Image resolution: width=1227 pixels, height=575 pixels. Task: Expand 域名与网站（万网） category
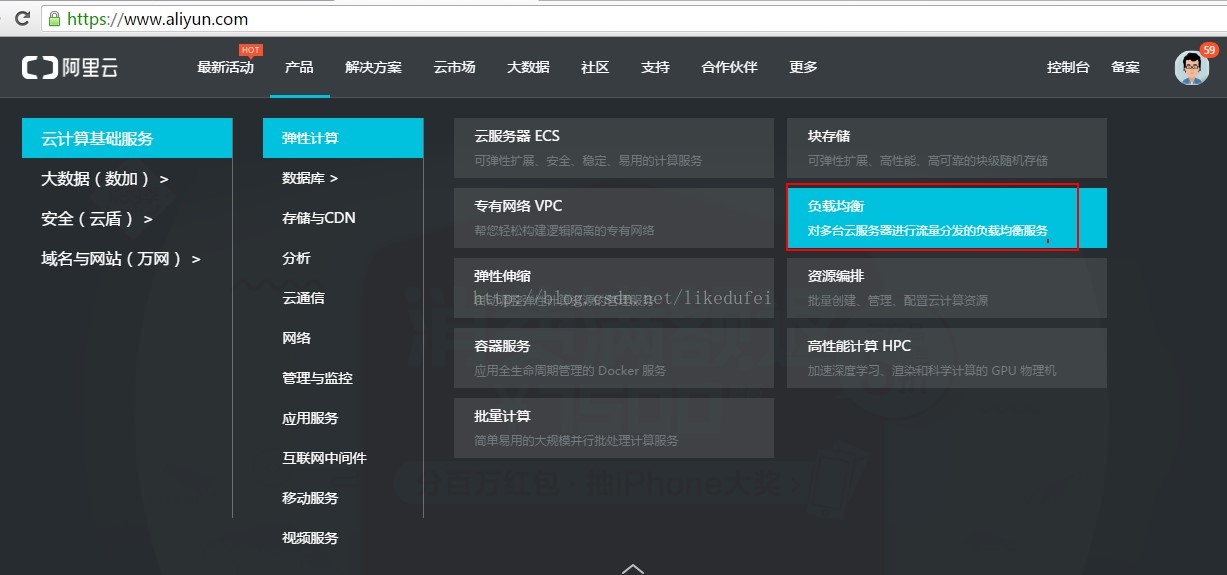tap(120, 259)
